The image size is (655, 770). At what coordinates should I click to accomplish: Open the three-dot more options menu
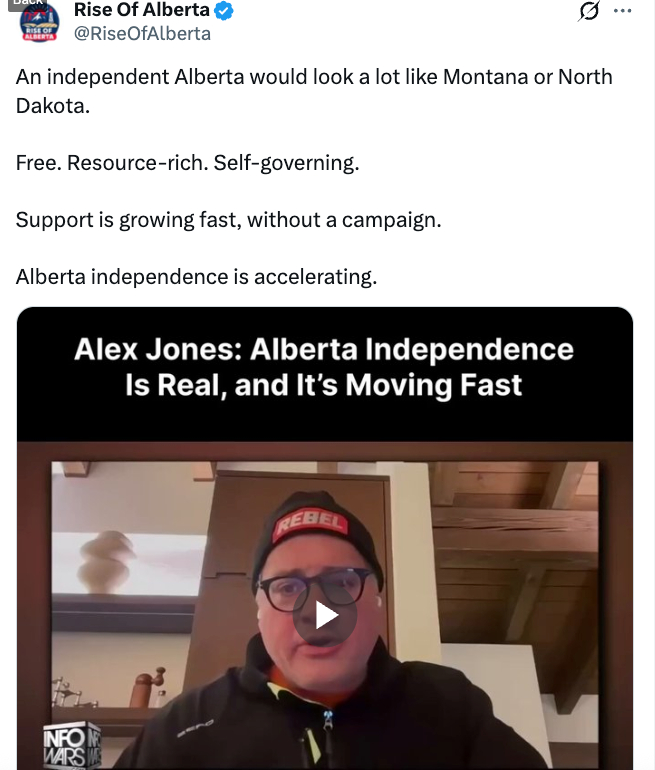pyautogui.click(x=623, y=11)
